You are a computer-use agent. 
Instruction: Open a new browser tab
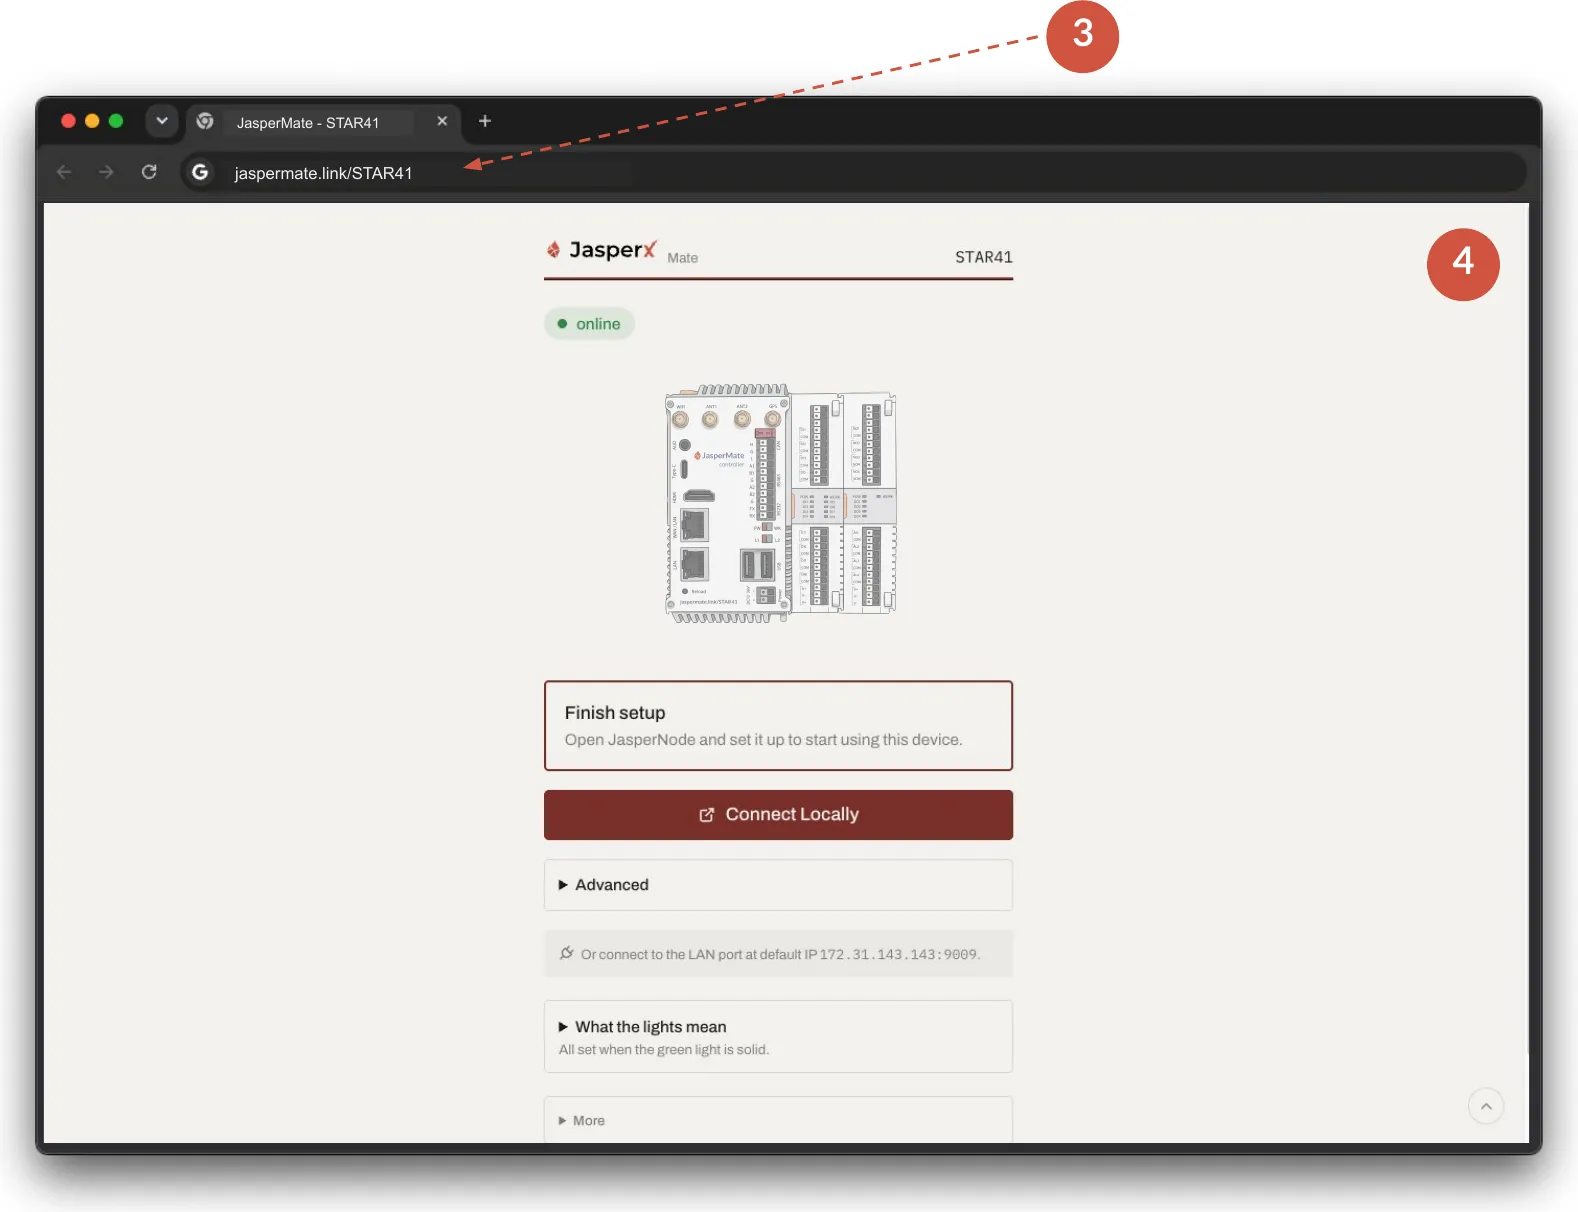(485, 121)
